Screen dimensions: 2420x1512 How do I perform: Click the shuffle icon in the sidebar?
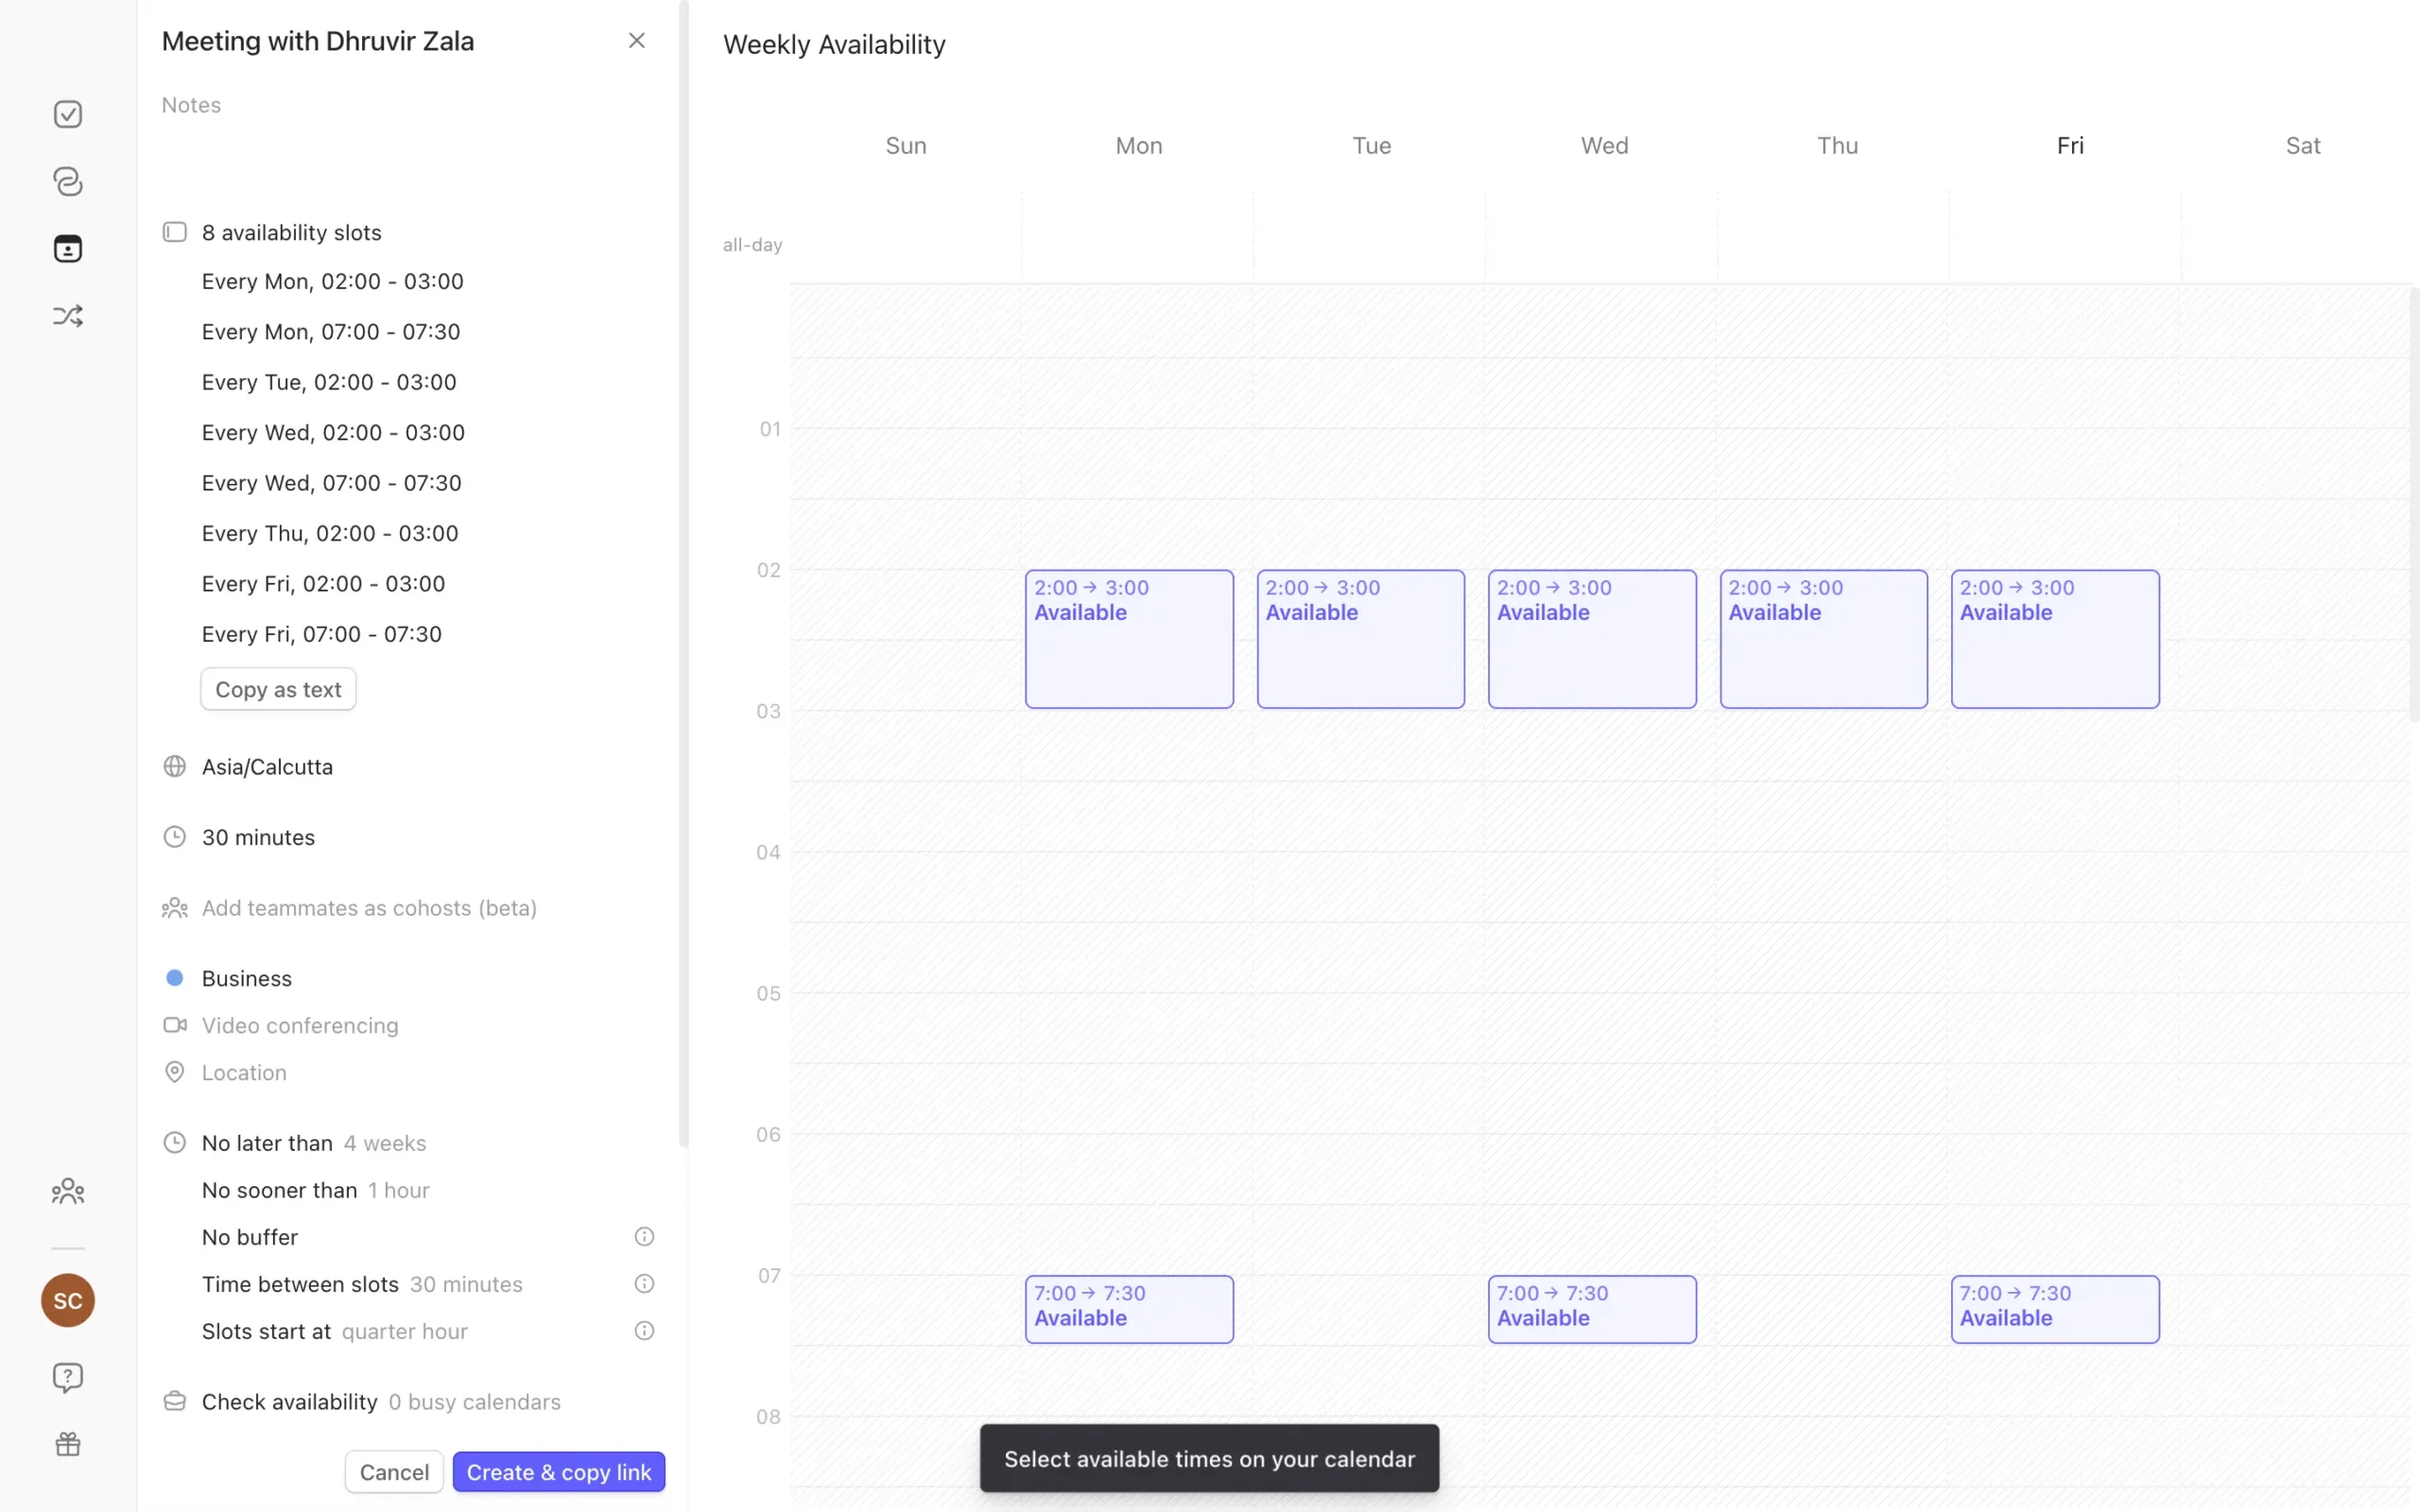click(x=67, y=315)
